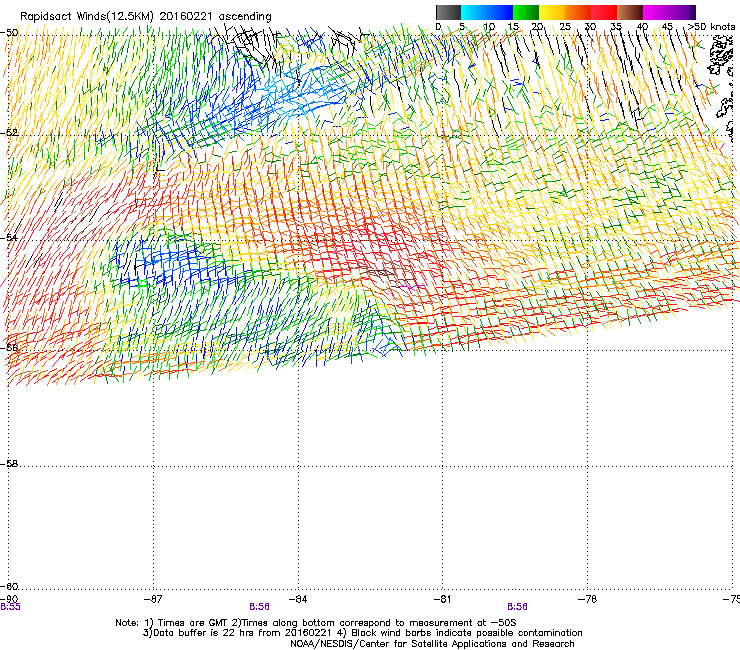Click the -60 latitude axis label
Viewport: 740px width, 650px height.
9,586
